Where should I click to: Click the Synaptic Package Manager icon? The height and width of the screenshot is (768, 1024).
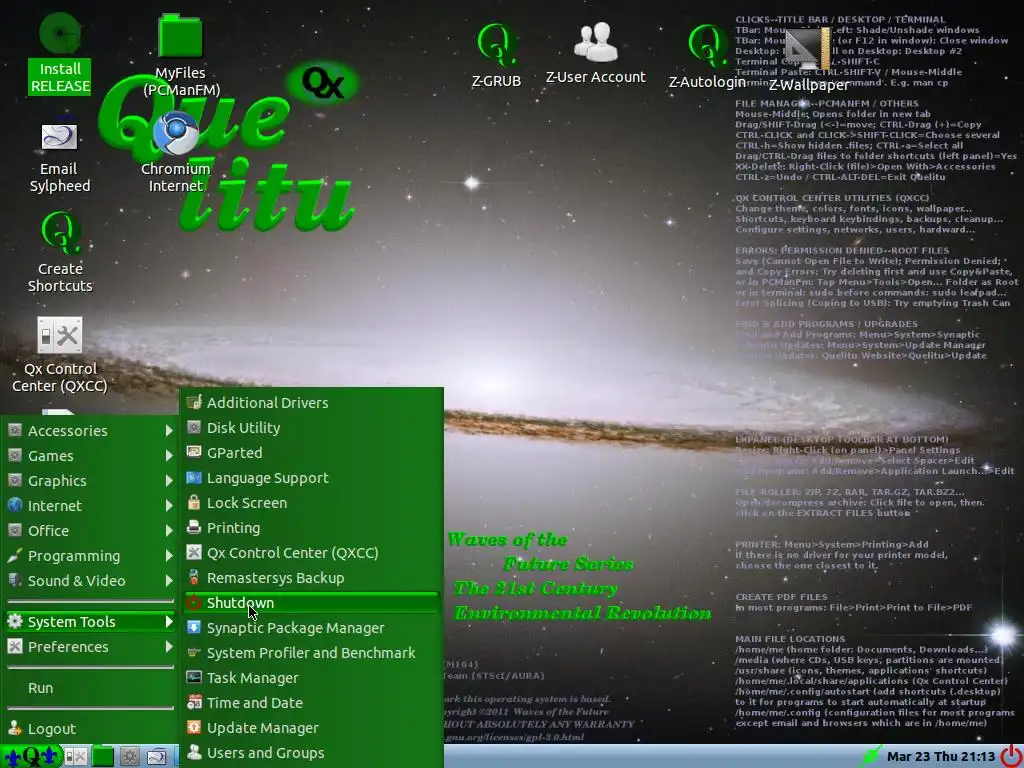194,627
